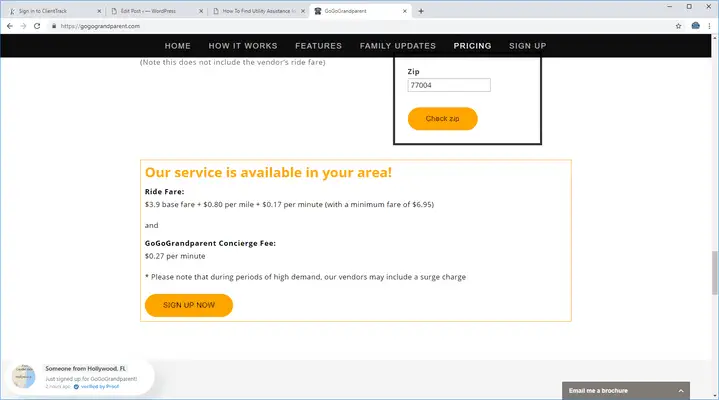The image size is (719, 400).
Task: Click the orange Check zip button
Action: coord(442,119)
